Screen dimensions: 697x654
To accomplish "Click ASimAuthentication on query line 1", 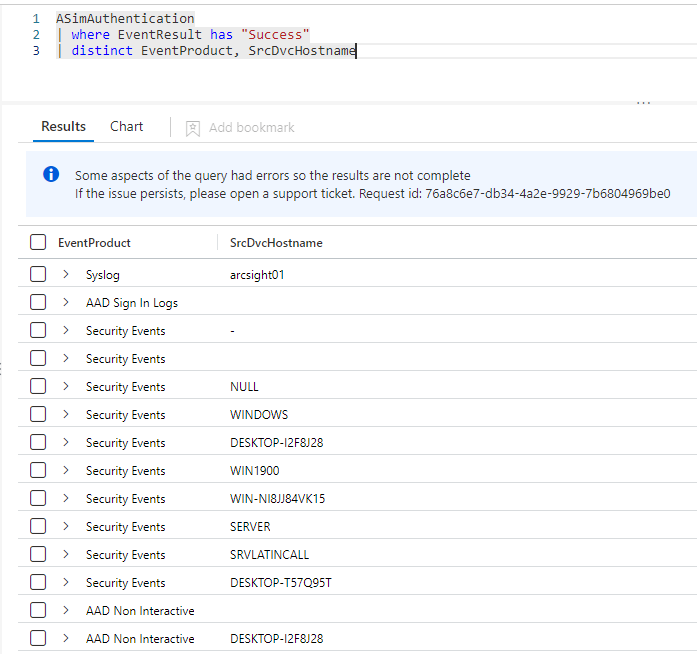I will (125, 19).
